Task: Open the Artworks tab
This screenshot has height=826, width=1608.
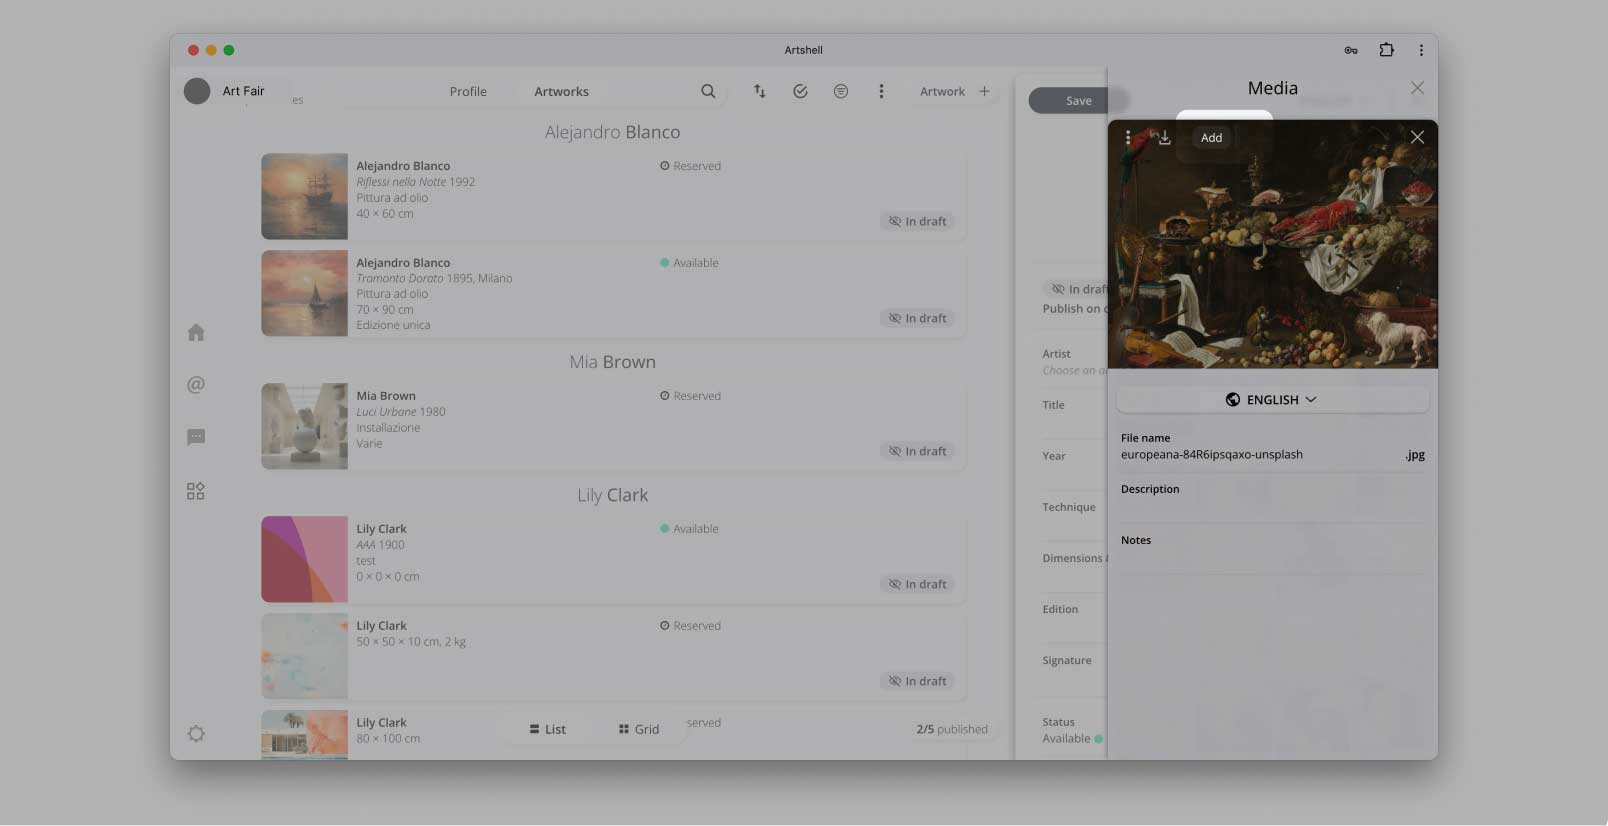Action: point(561,91)
